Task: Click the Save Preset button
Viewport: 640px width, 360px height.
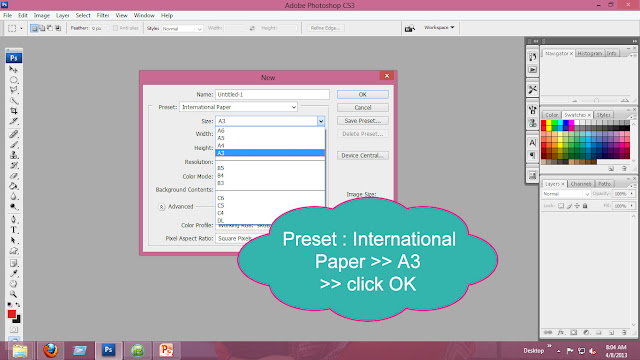Action: pyautogui.click(x=363, y=121)
